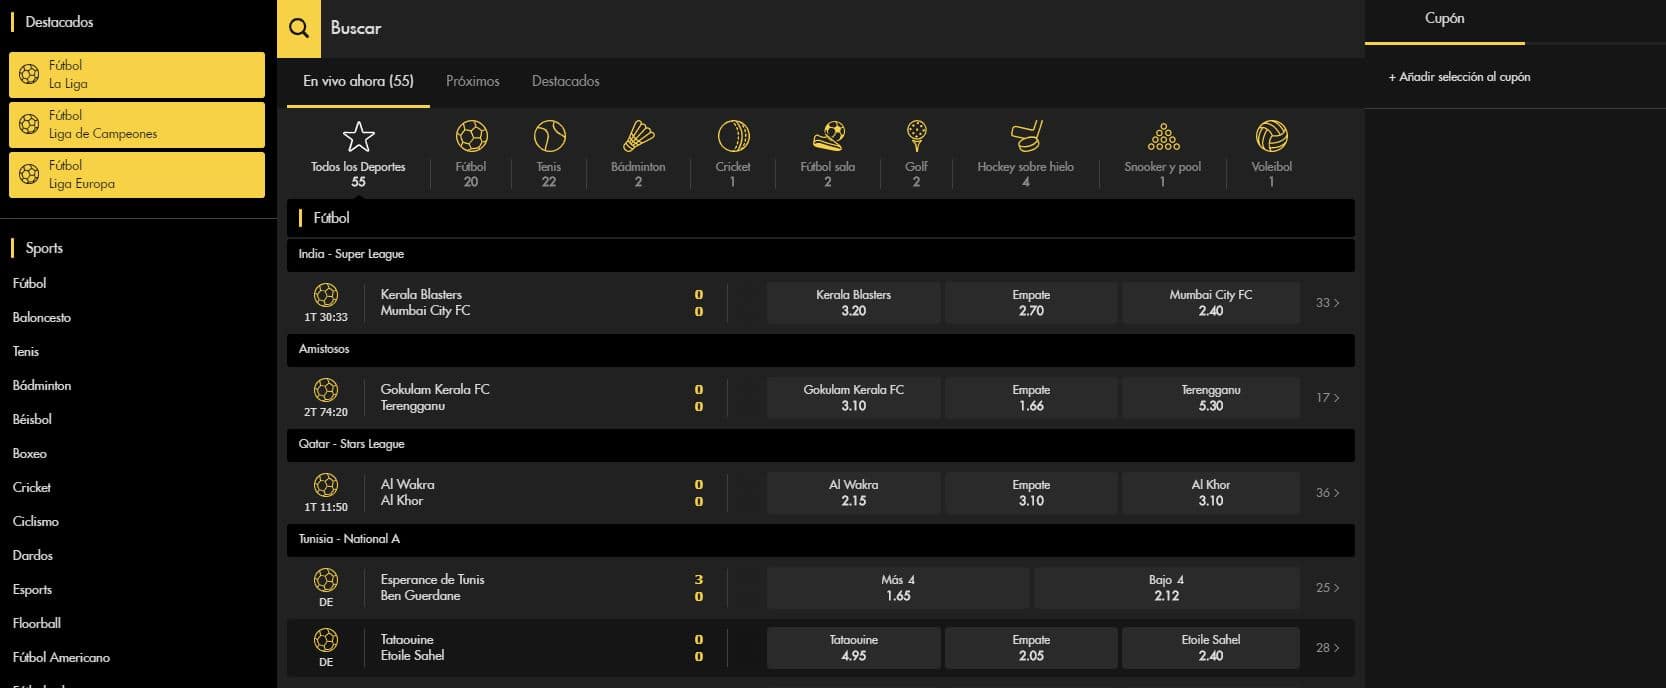
Task: Open the Cupón tab panel
Action: tap(1444, 19)
